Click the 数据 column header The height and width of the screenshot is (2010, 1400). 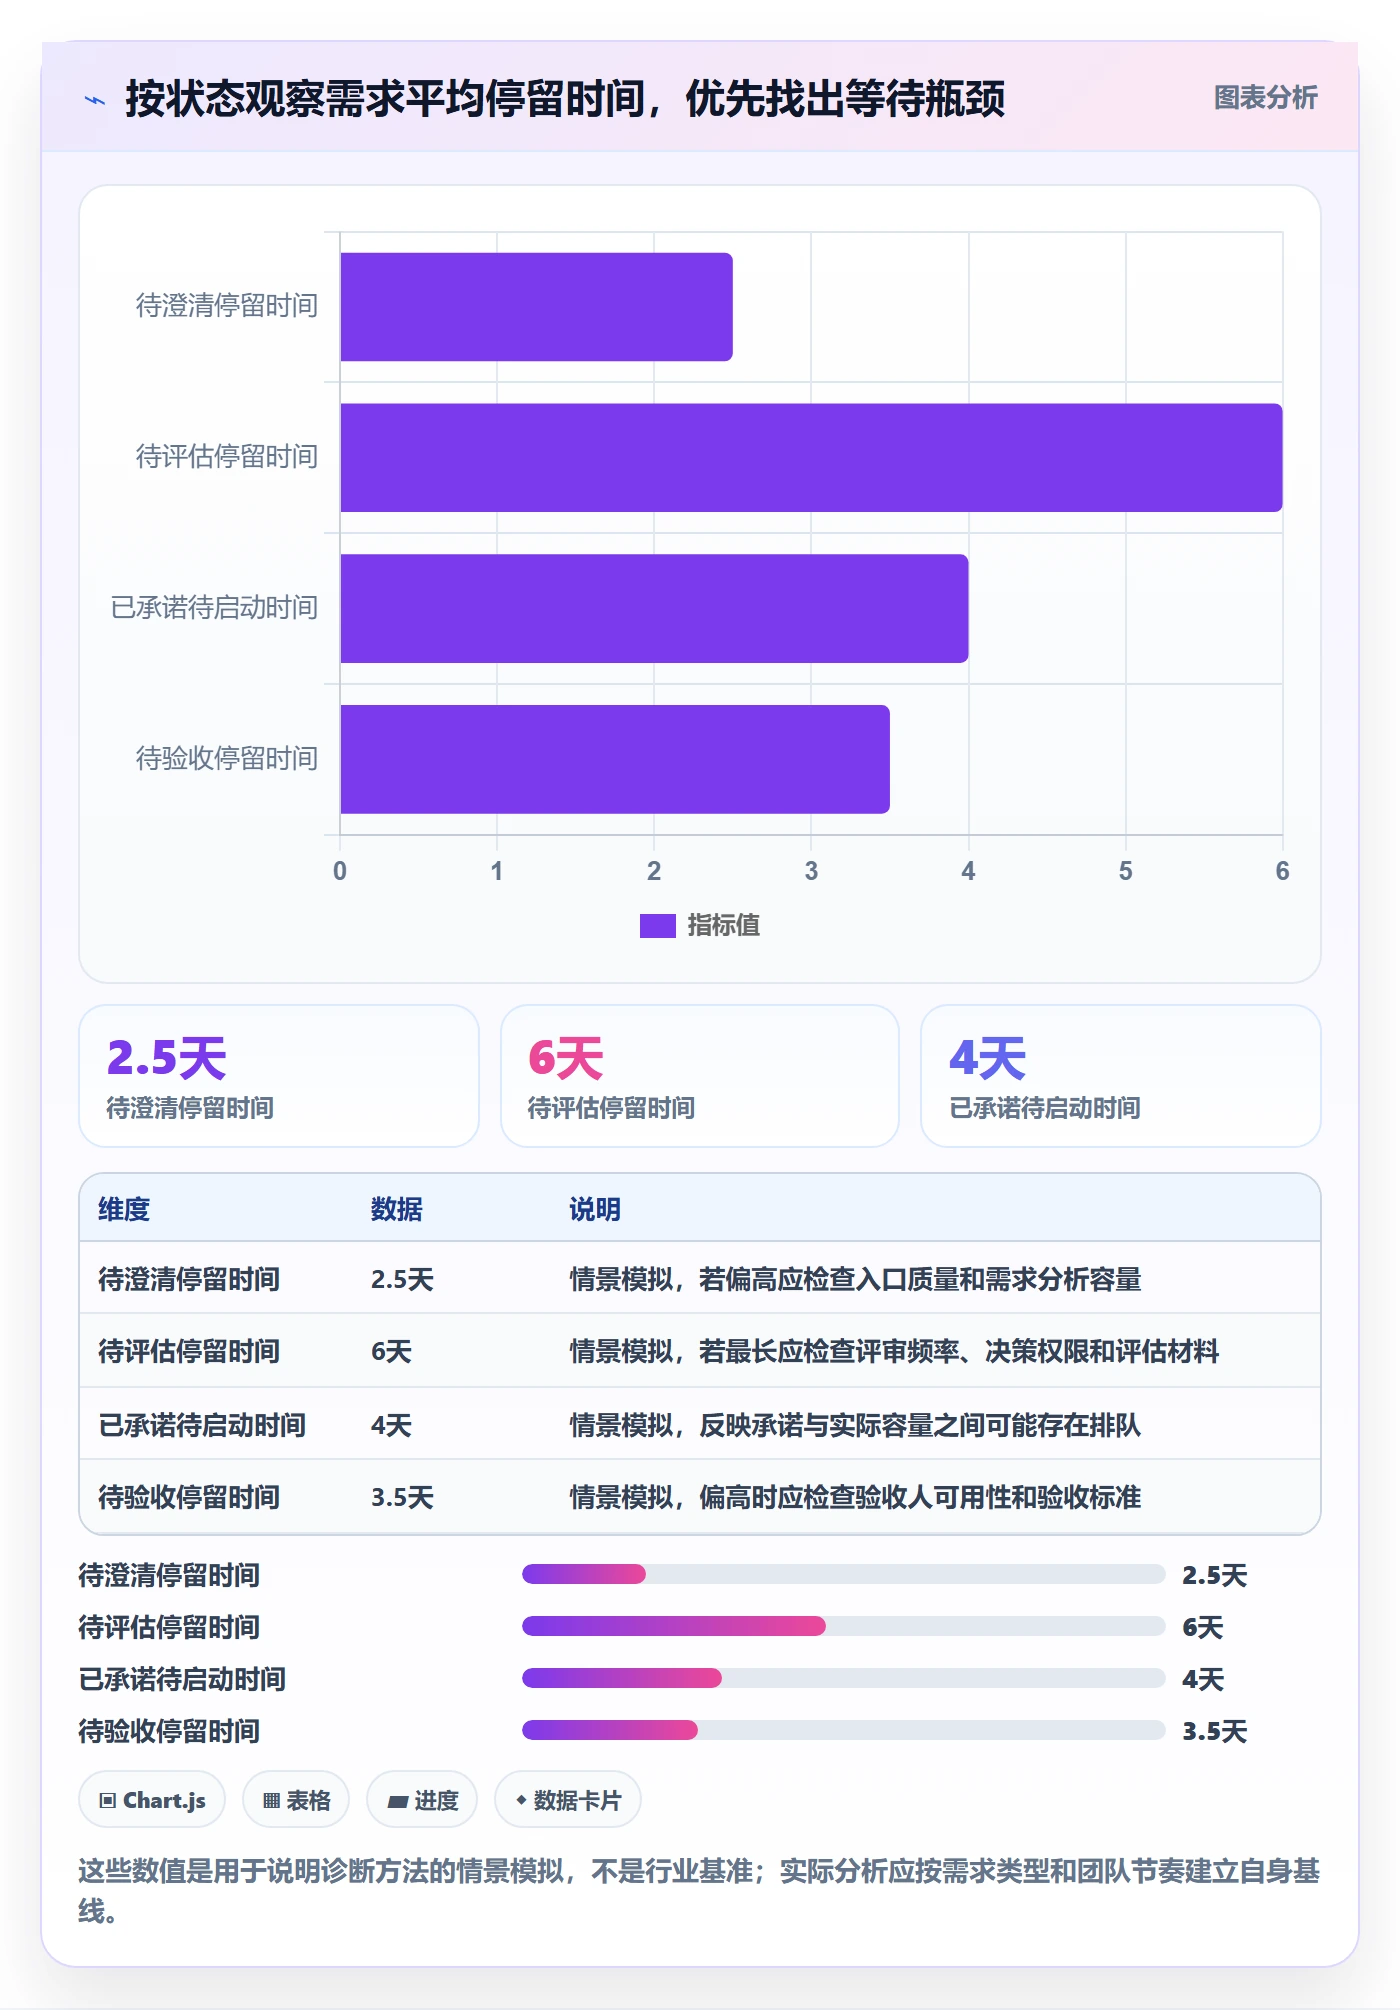[397, 1209]
